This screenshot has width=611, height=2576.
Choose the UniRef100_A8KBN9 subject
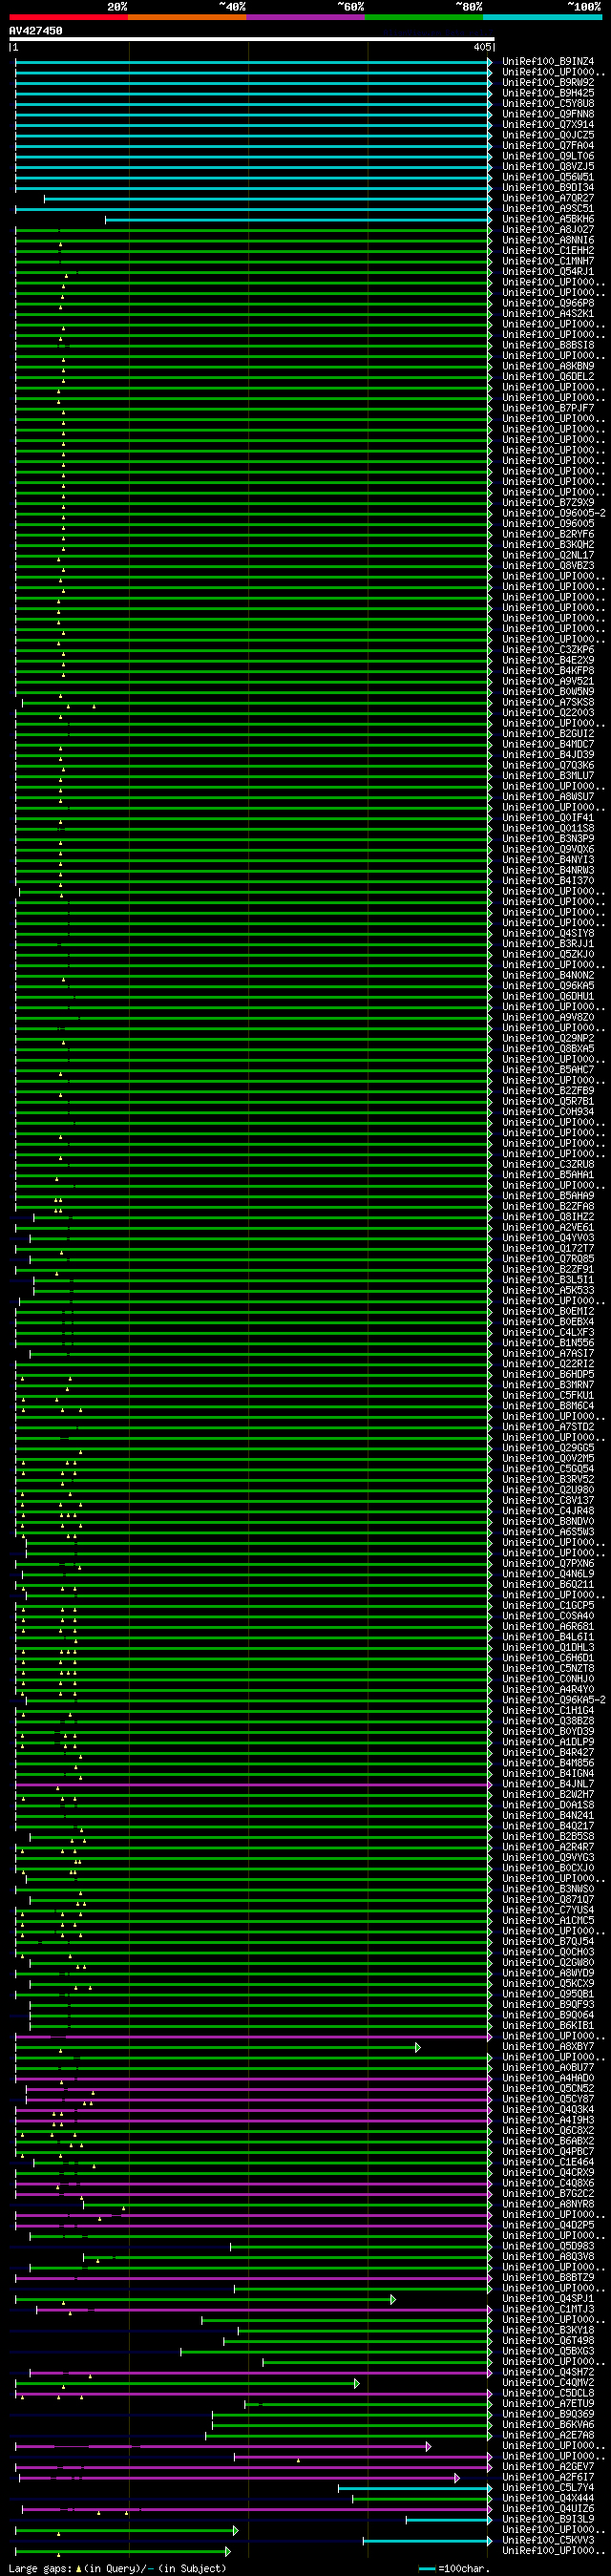click(x=548, y=366)
